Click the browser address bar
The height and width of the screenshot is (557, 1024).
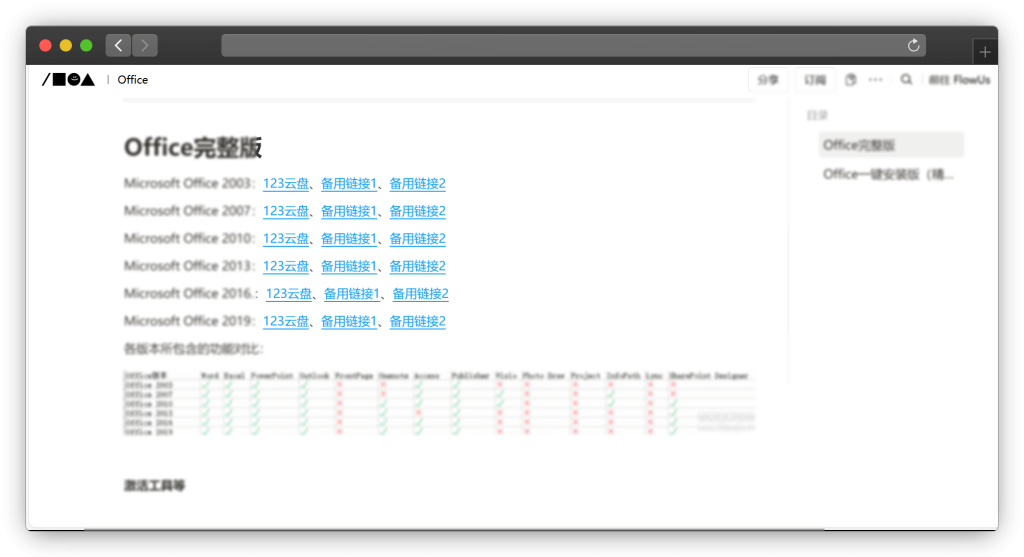click(x=560, y=45)
